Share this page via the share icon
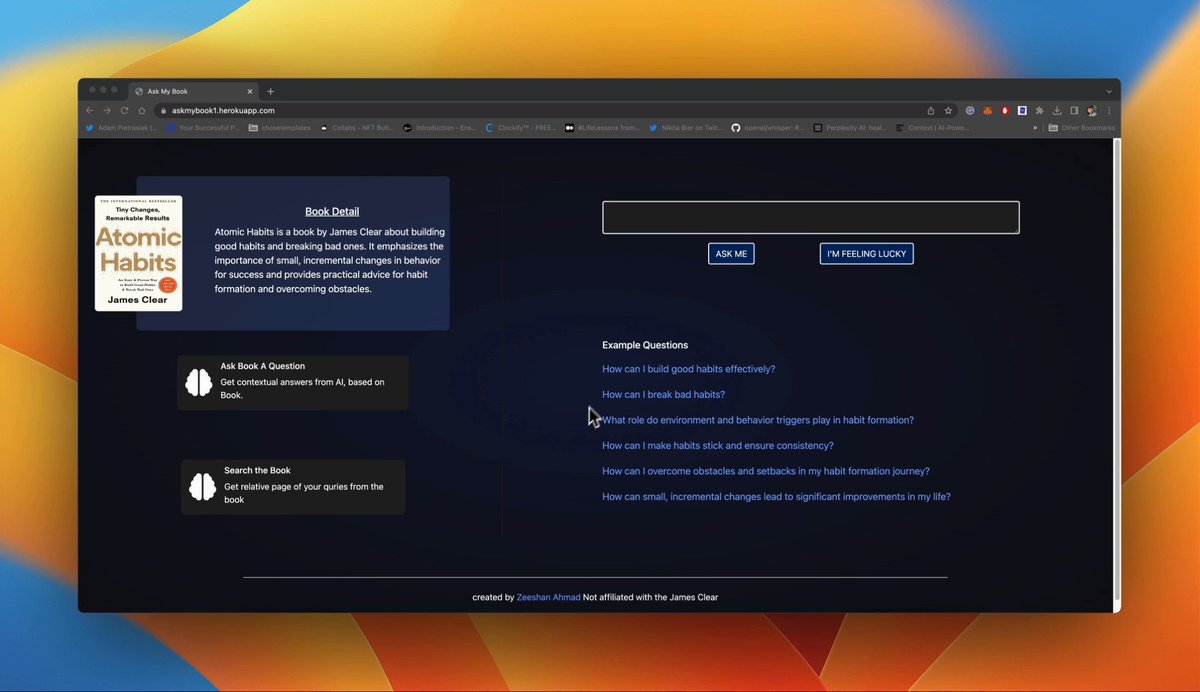This screenshot has width=1200, height=692. pos(931,110)
